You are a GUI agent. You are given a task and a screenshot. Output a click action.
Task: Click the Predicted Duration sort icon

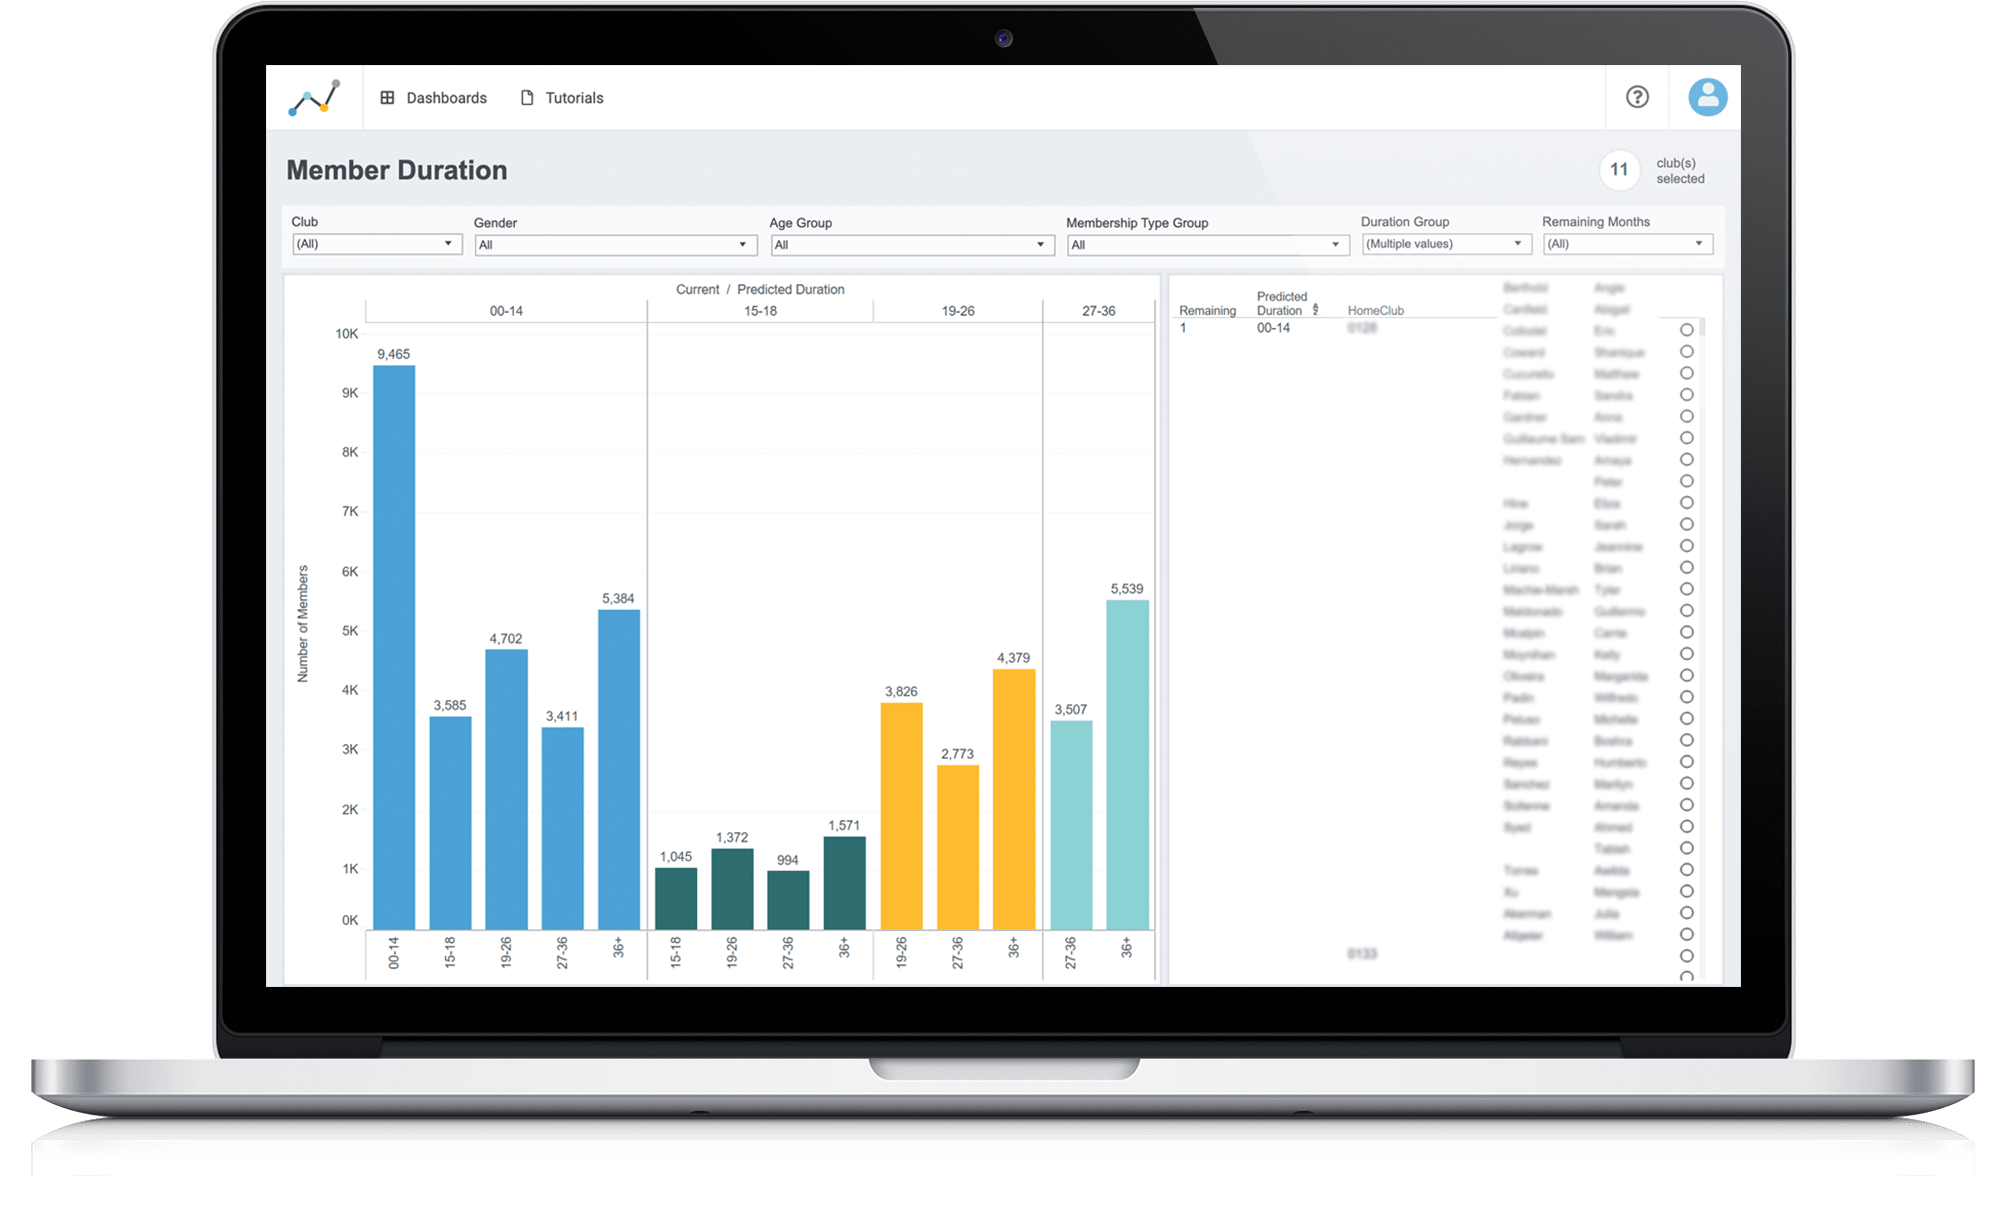click(1315, 310)
